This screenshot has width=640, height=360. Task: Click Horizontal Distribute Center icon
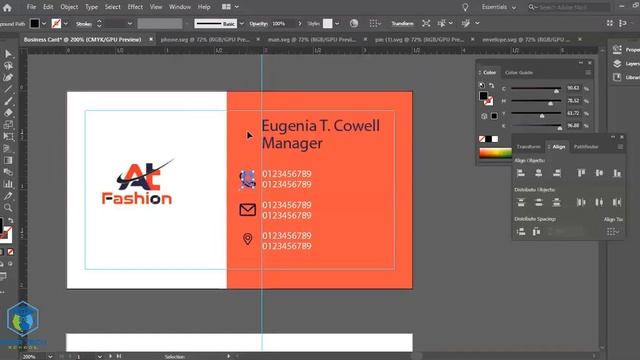(x=599, y=202)
